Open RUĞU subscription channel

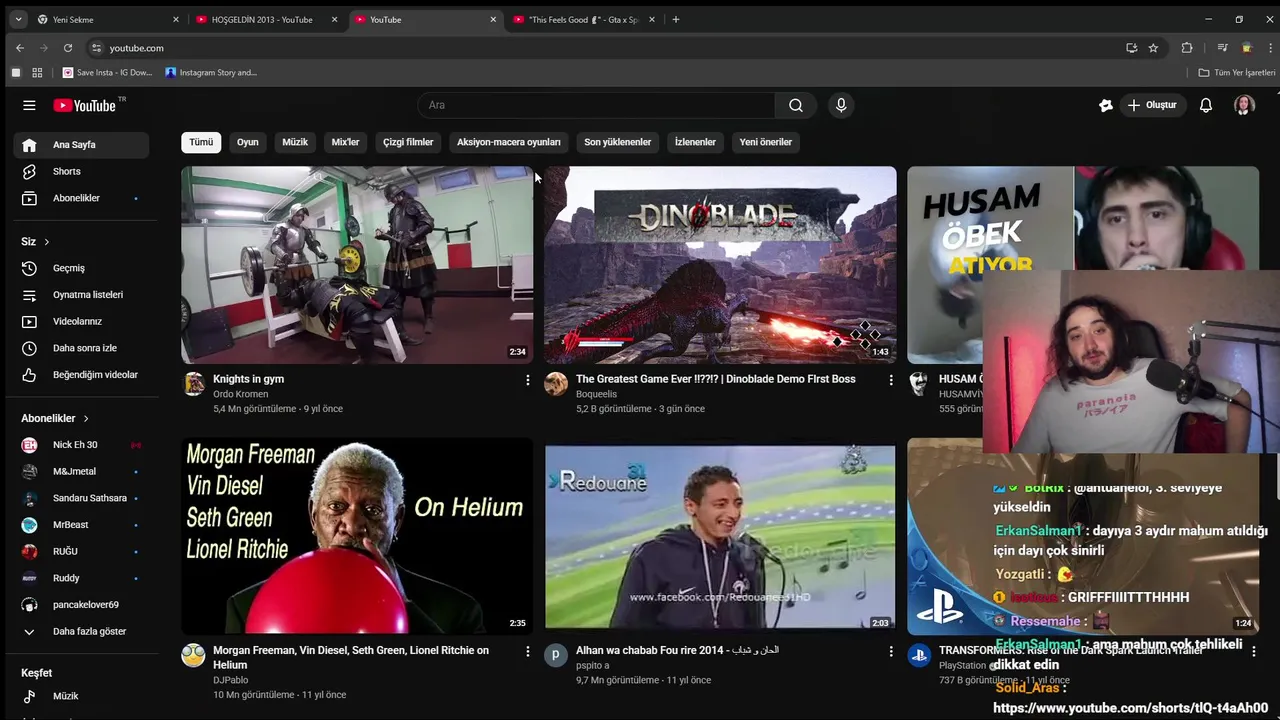(x=81, y=552)
